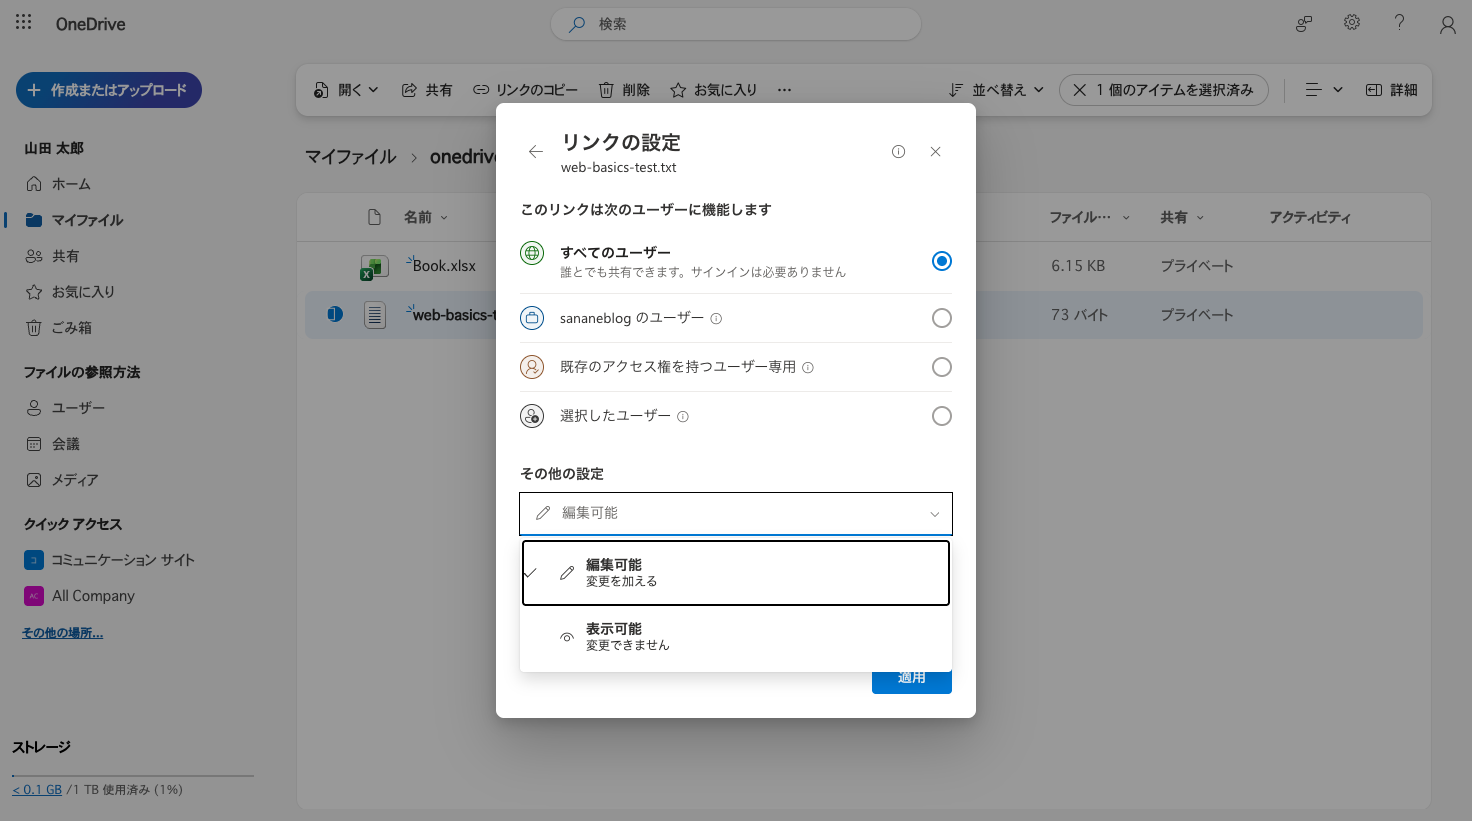Image resolution: width=1472 pixels, height=821 pixels.
Task: Open the その他の場所... link
Action: tap(62, 633)
